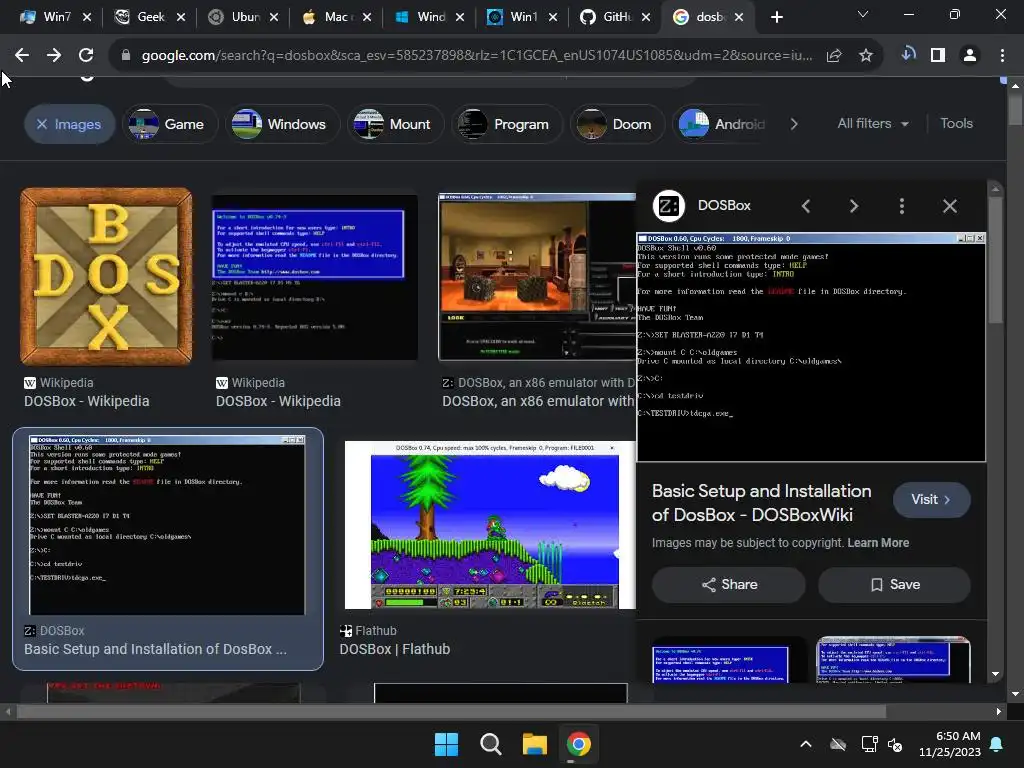Viewport: 1024px width, 768px height.
Task: Click the page horizontal scrollbar
Action: [451, 711]
